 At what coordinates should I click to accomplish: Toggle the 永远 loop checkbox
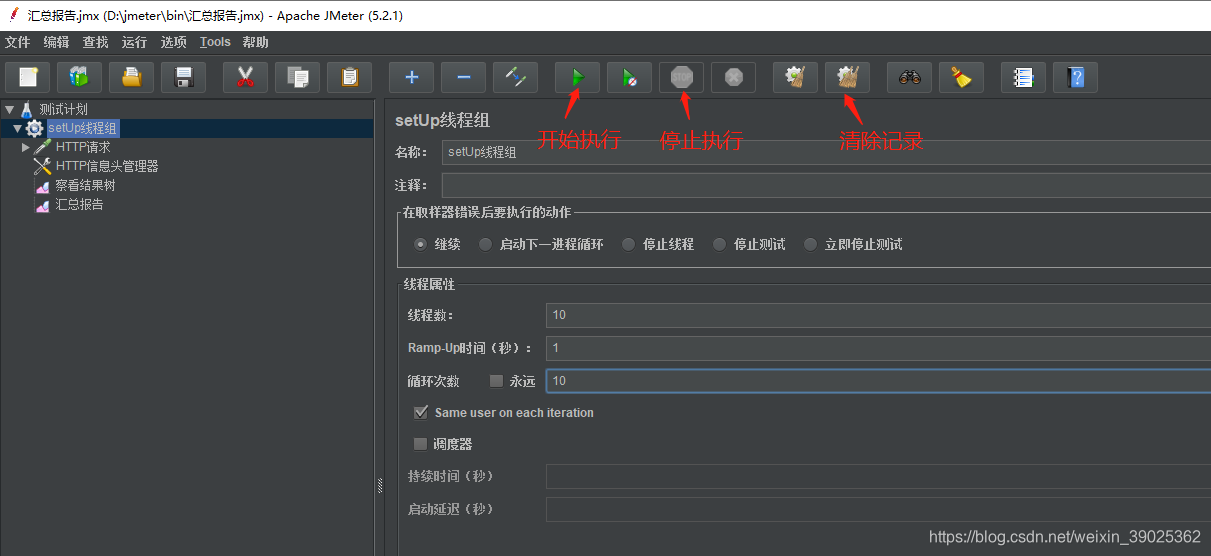pyautogui.click(x=496, y=381)
